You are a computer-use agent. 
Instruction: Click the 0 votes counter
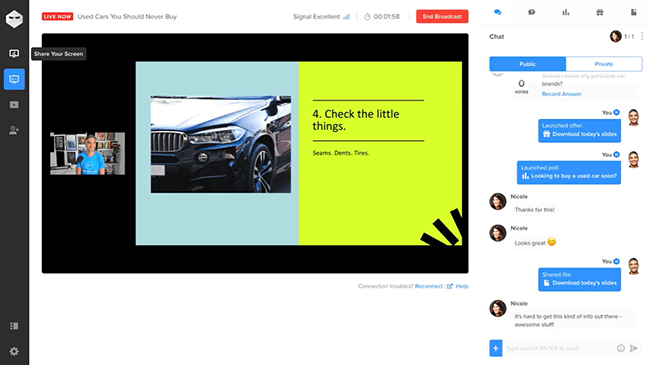[521, 87]
